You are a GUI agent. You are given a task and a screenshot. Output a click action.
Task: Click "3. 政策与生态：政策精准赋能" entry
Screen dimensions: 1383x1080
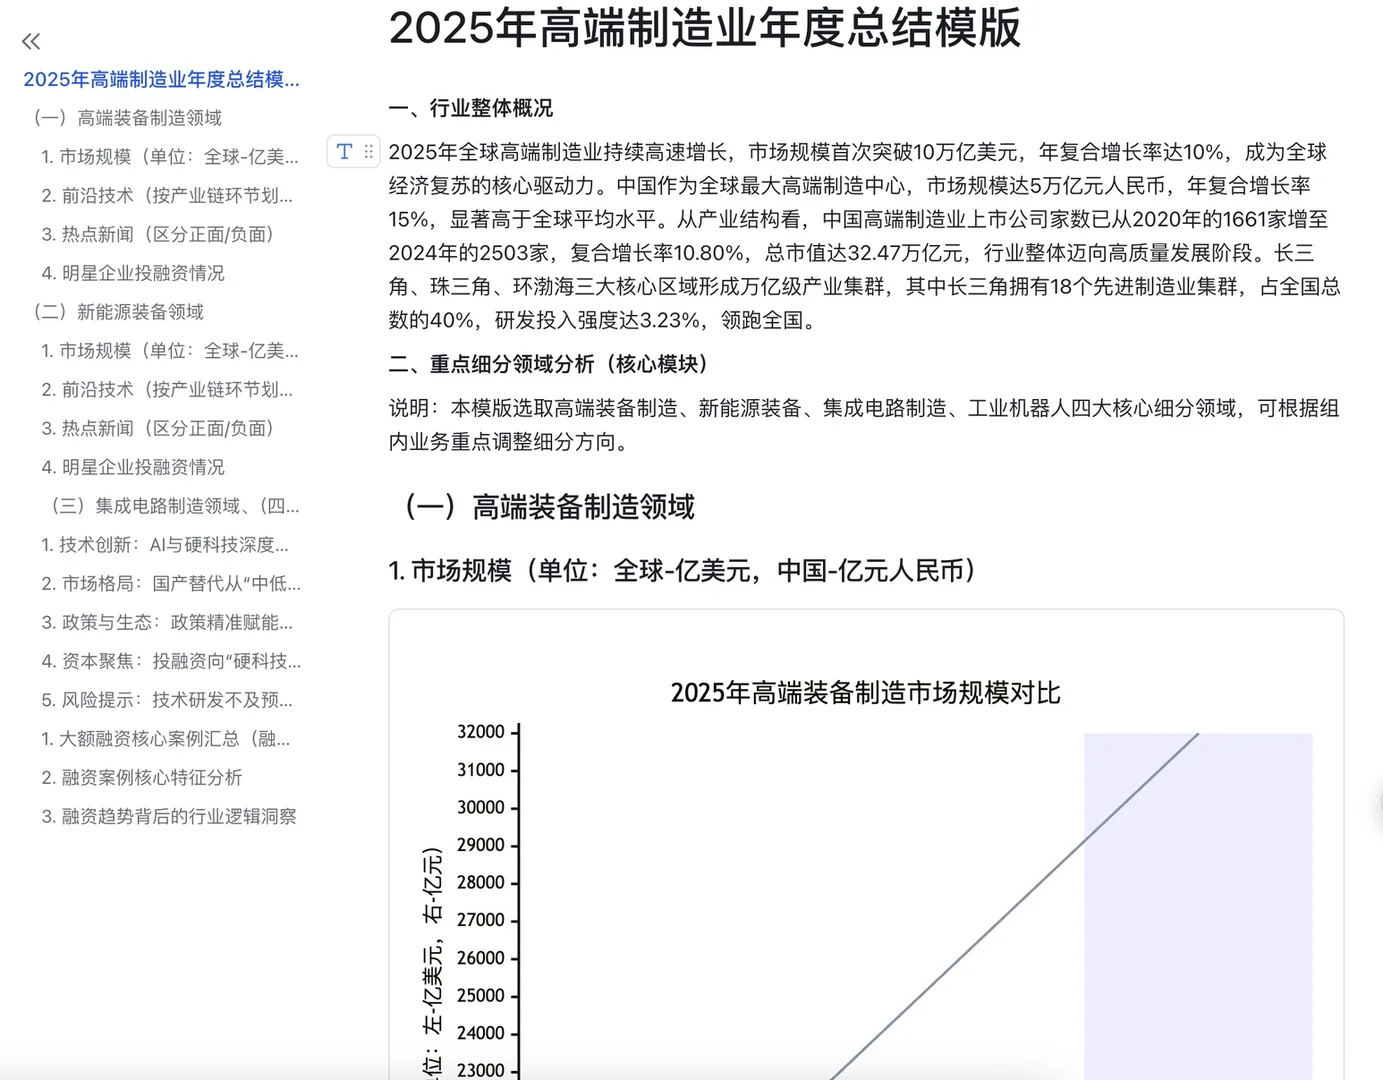[166, 622]
